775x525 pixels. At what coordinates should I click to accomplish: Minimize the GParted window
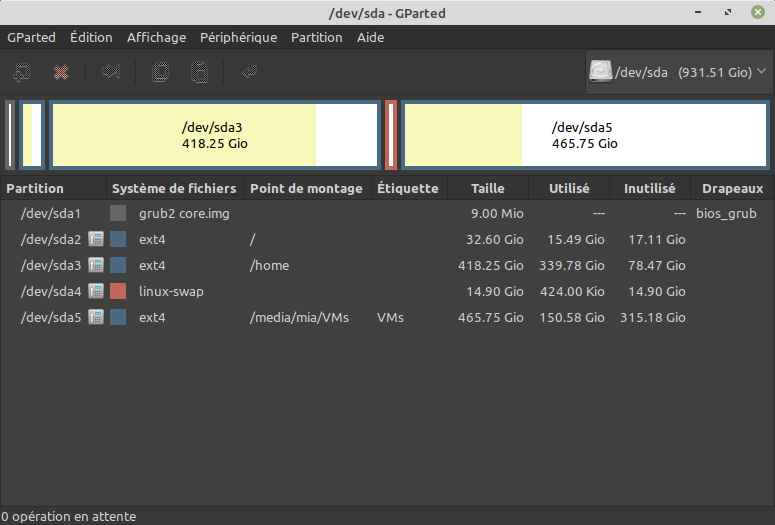(x=698, y=12)
